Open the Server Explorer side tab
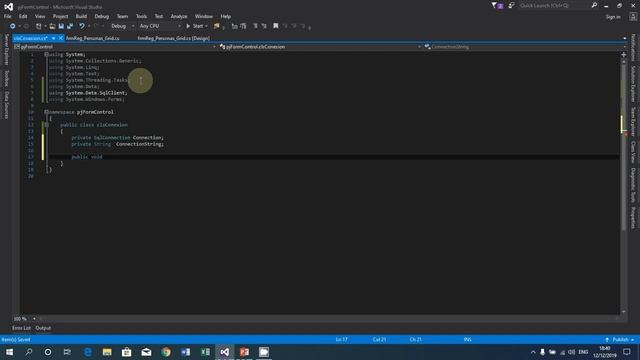This screenshot has height=360, width=640. [7, 50]
